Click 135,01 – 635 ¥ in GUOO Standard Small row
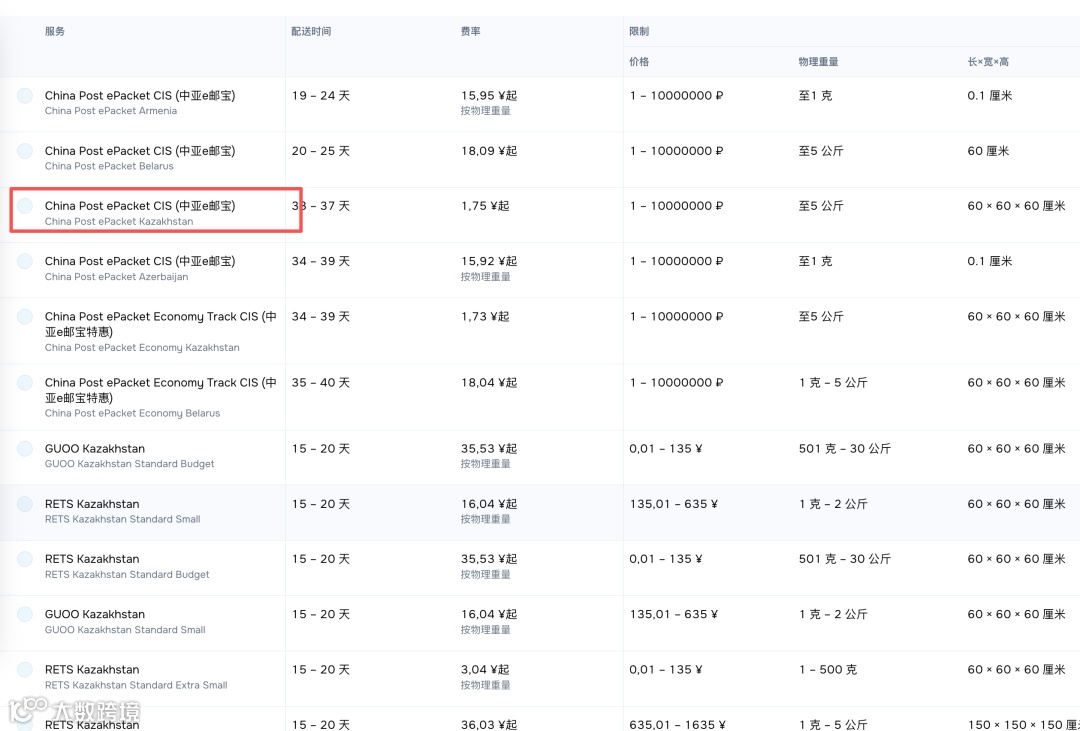The height and width of the screenshot is (731, 1080). tap(674, 614)
